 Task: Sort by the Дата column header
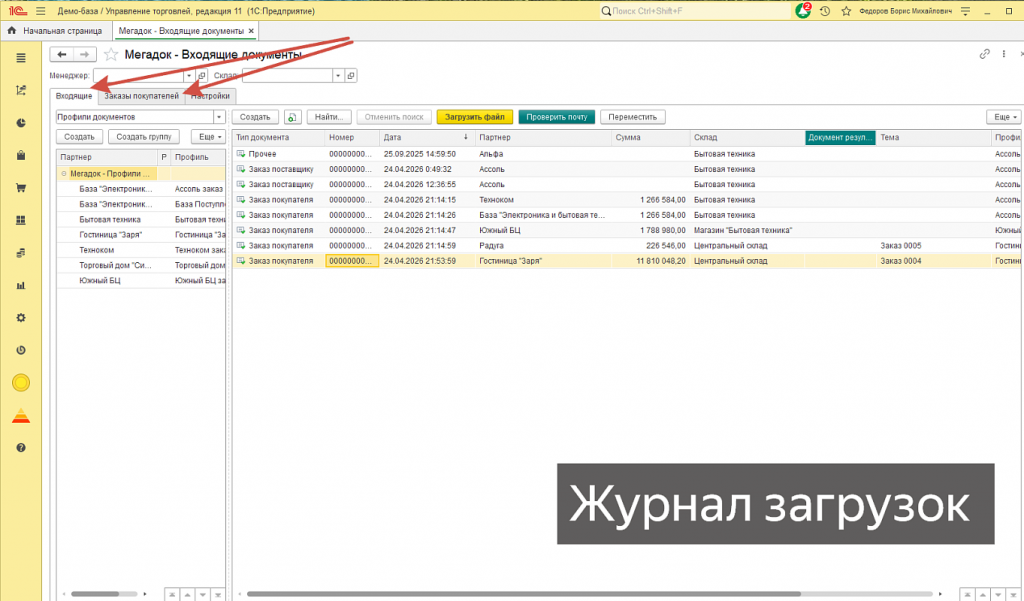pyautogui.click(x=426, y=137)
